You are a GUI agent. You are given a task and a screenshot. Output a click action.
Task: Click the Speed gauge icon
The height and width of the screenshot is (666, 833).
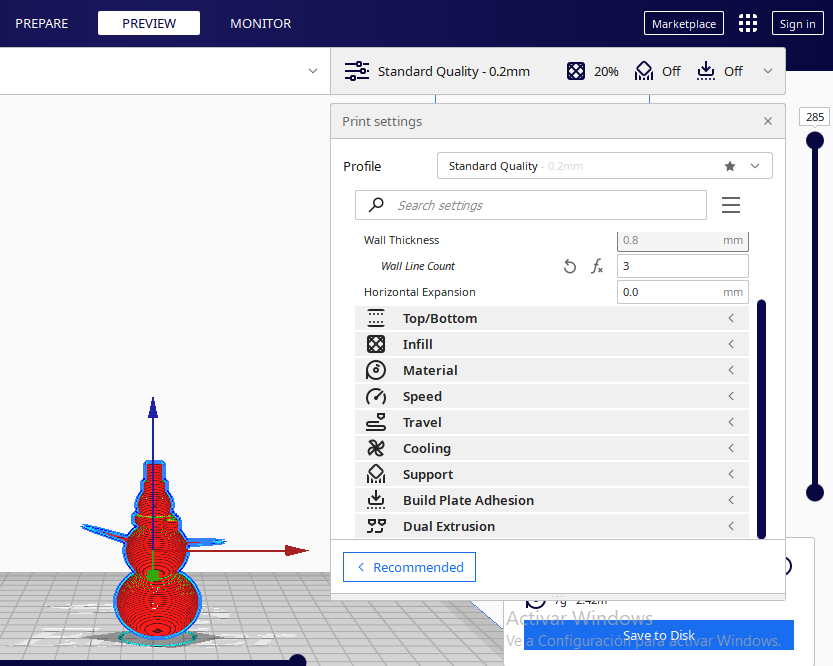coord(376,396)
